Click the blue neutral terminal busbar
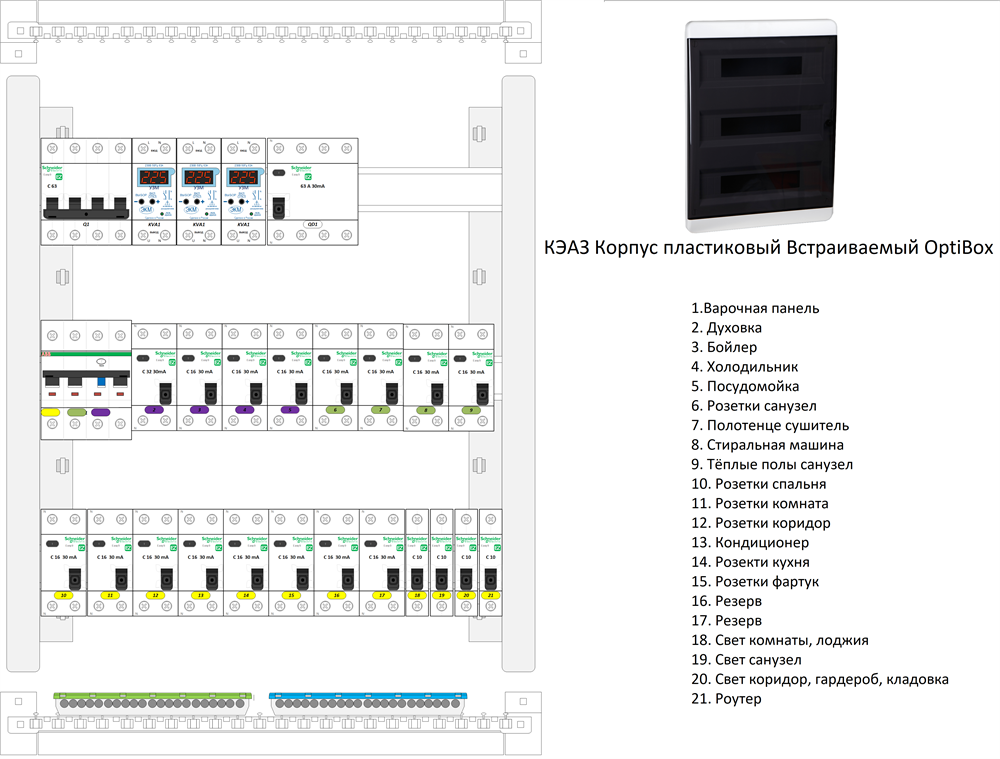Viewport: 1000px width, 759px height. click(369, 702)
